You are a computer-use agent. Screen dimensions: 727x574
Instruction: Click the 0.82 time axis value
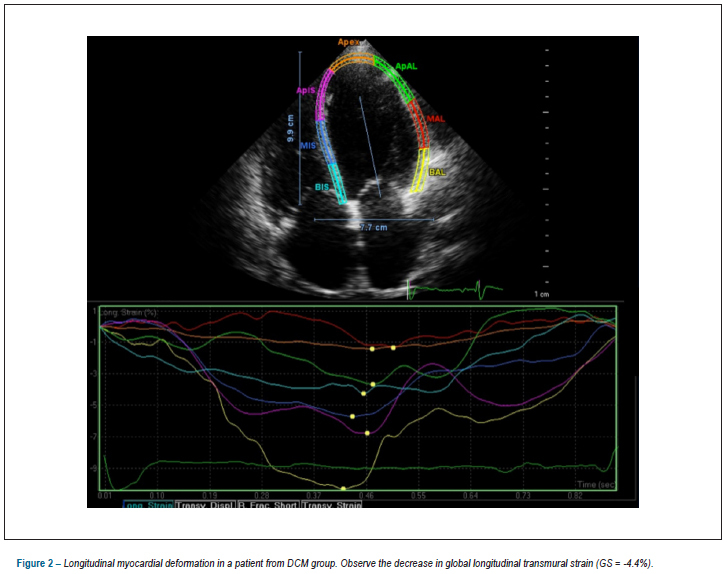(575, 496)
